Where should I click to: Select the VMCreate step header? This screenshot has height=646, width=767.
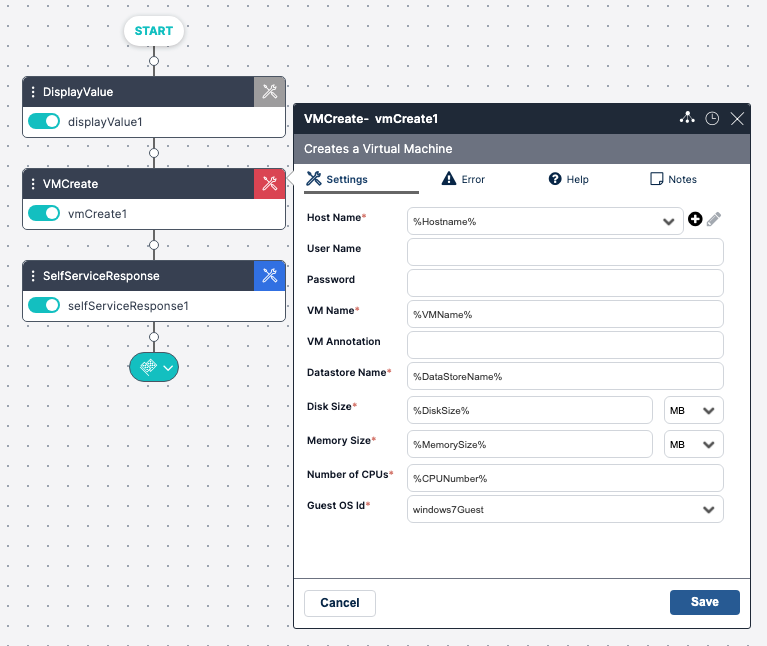[x=138, y=183]
